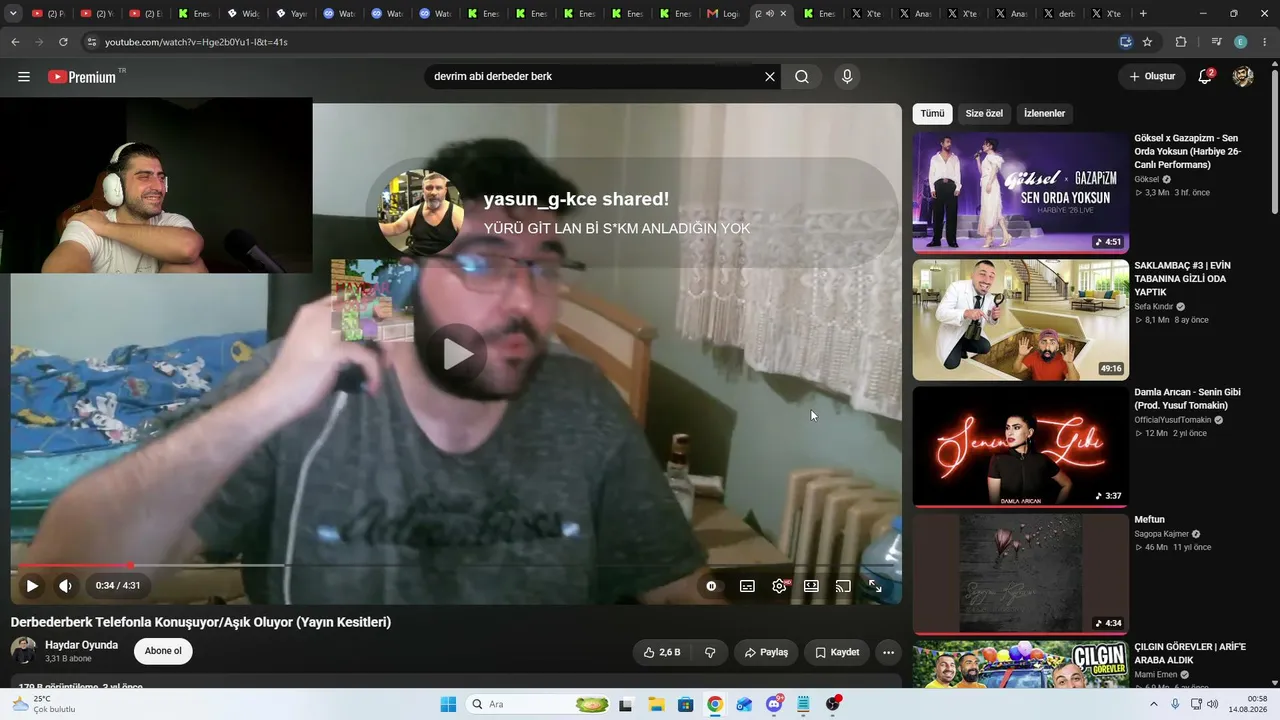Viewport: 1280px width, 720px height.
Task: Open Discord from the taskbar
Action: [x=774, y=704]
